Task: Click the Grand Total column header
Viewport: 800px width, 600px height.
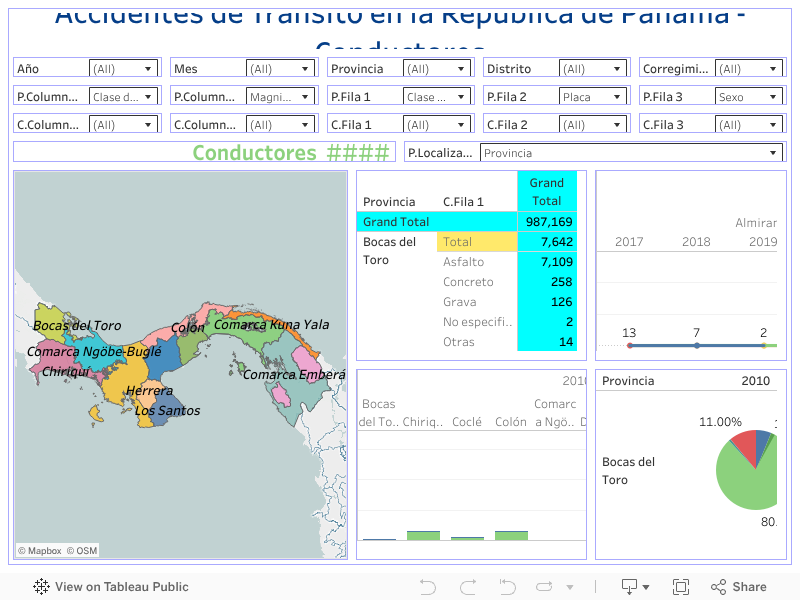Action: coord(546,191)
